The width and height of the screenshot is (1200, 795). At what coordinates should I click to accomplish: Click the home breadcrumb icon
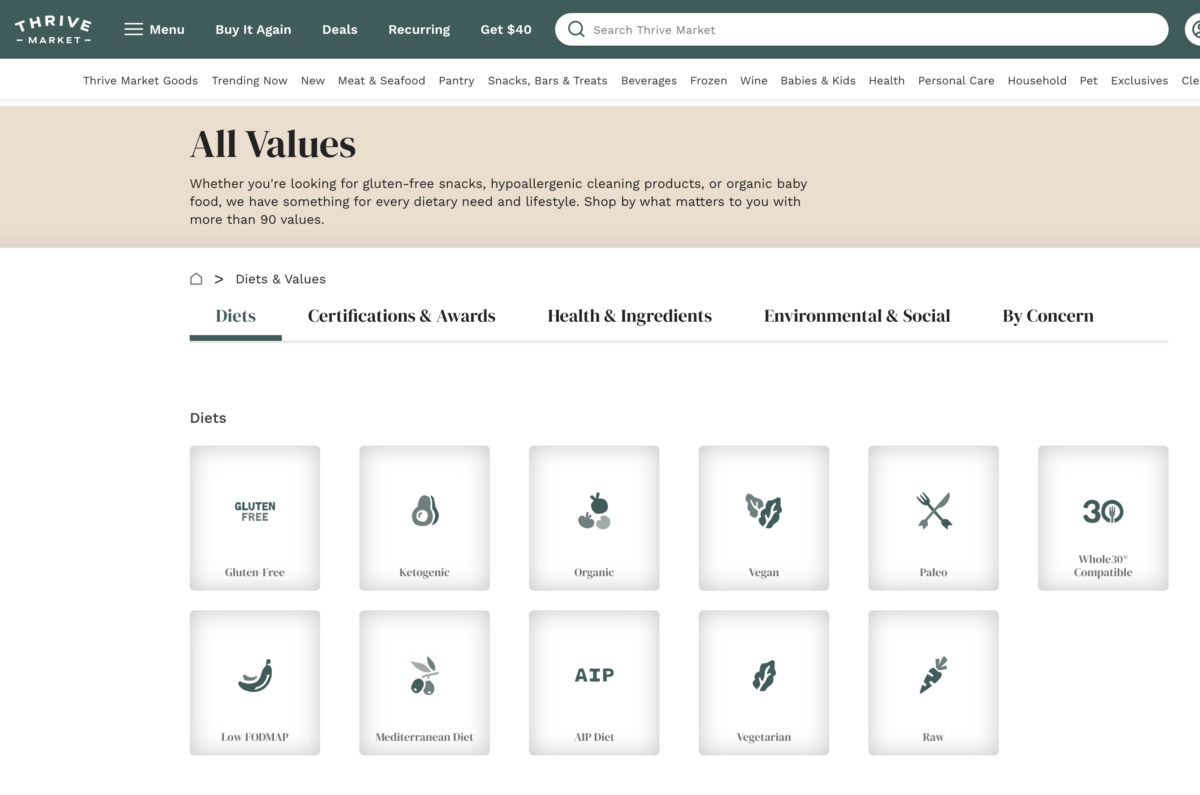click(196, 279)
